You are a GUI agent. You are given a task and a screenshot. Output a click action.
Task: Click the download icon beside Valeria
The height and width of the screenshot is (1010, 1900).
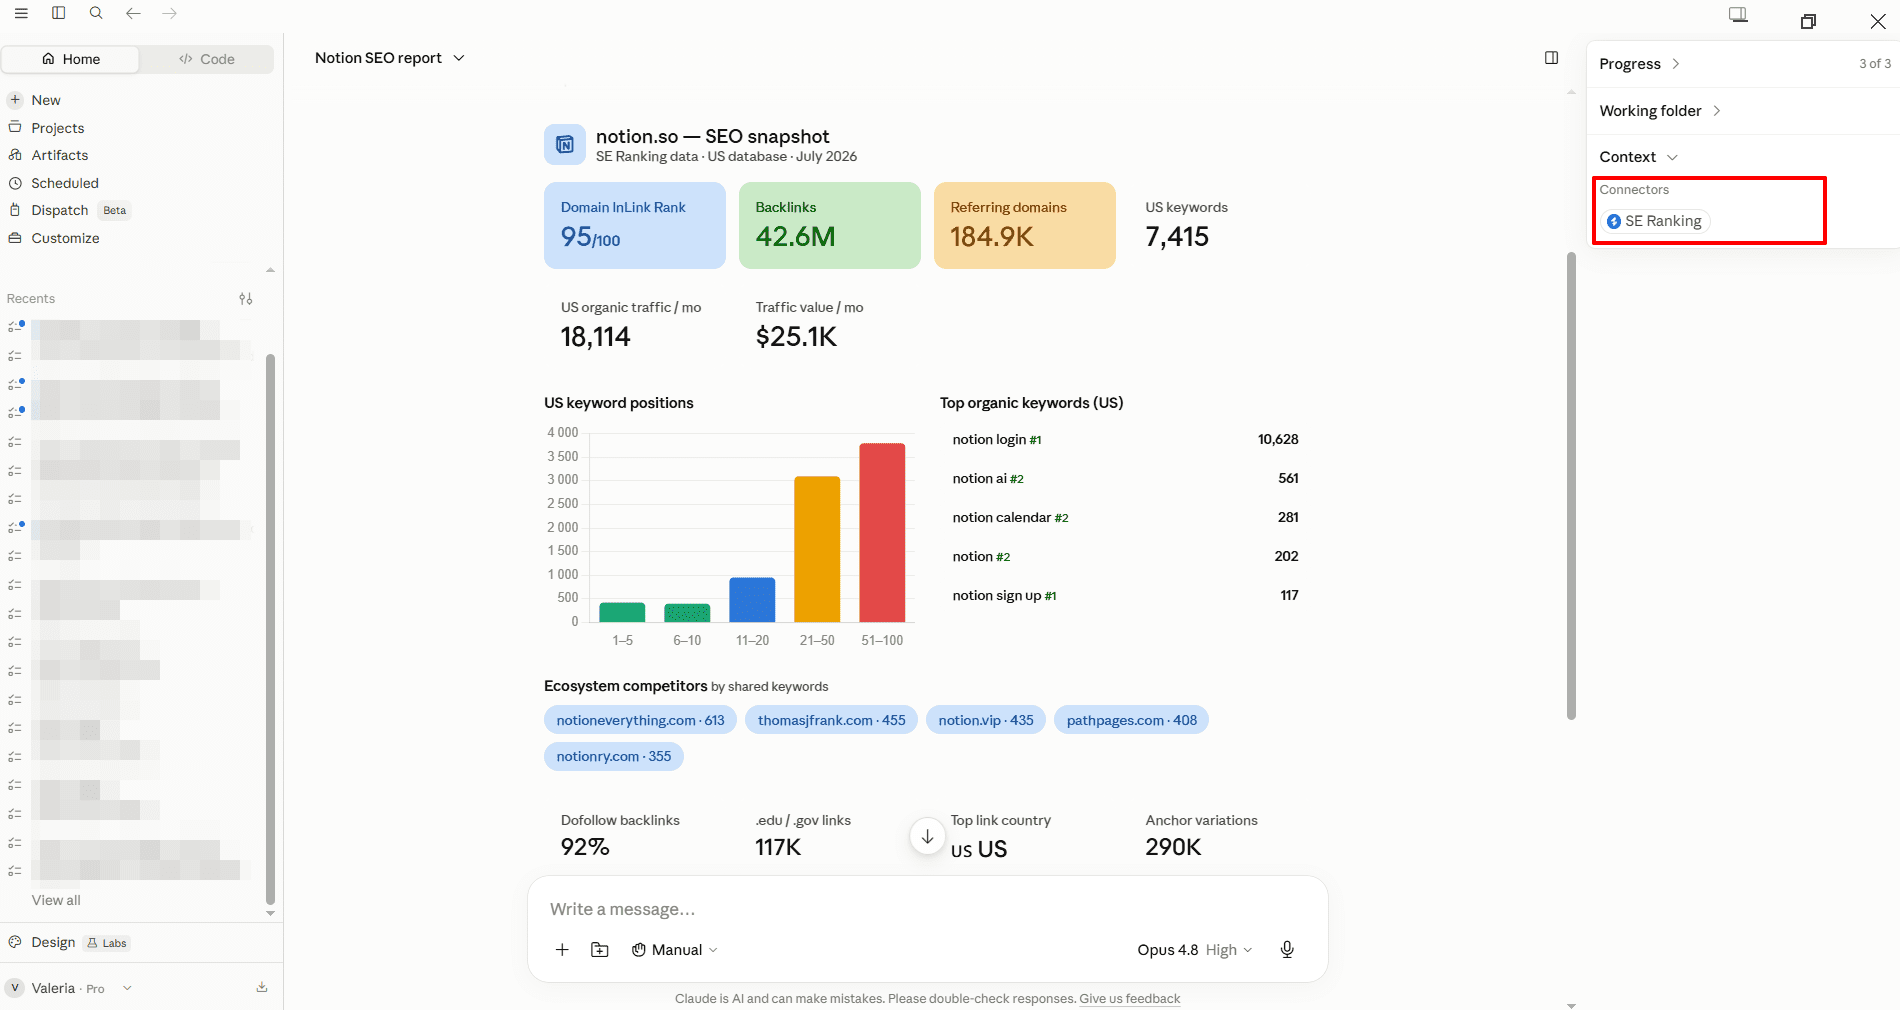click(262, 987)
